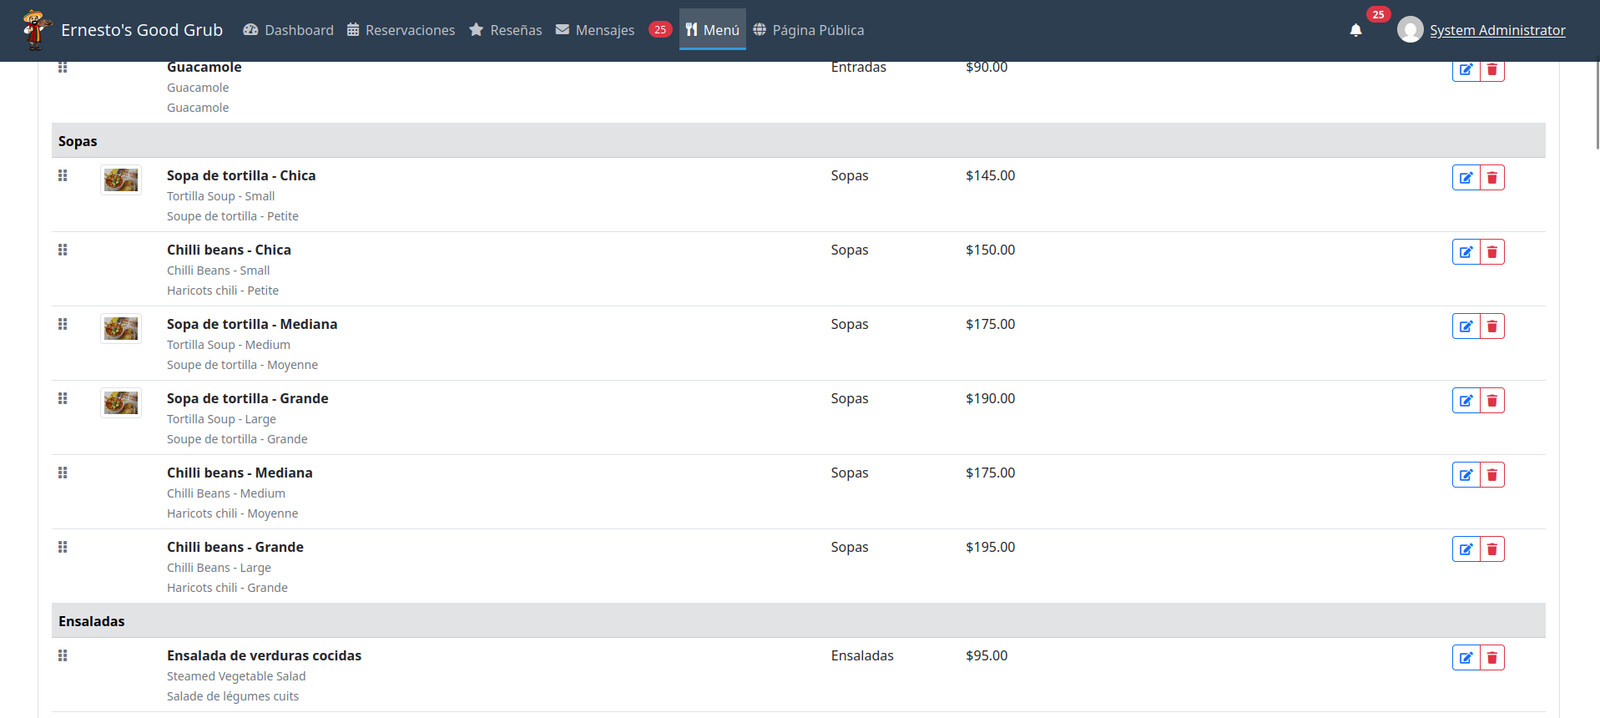Open Reseñas section
The width and height of the screenshot is (1600, 718).
[506, 30]
